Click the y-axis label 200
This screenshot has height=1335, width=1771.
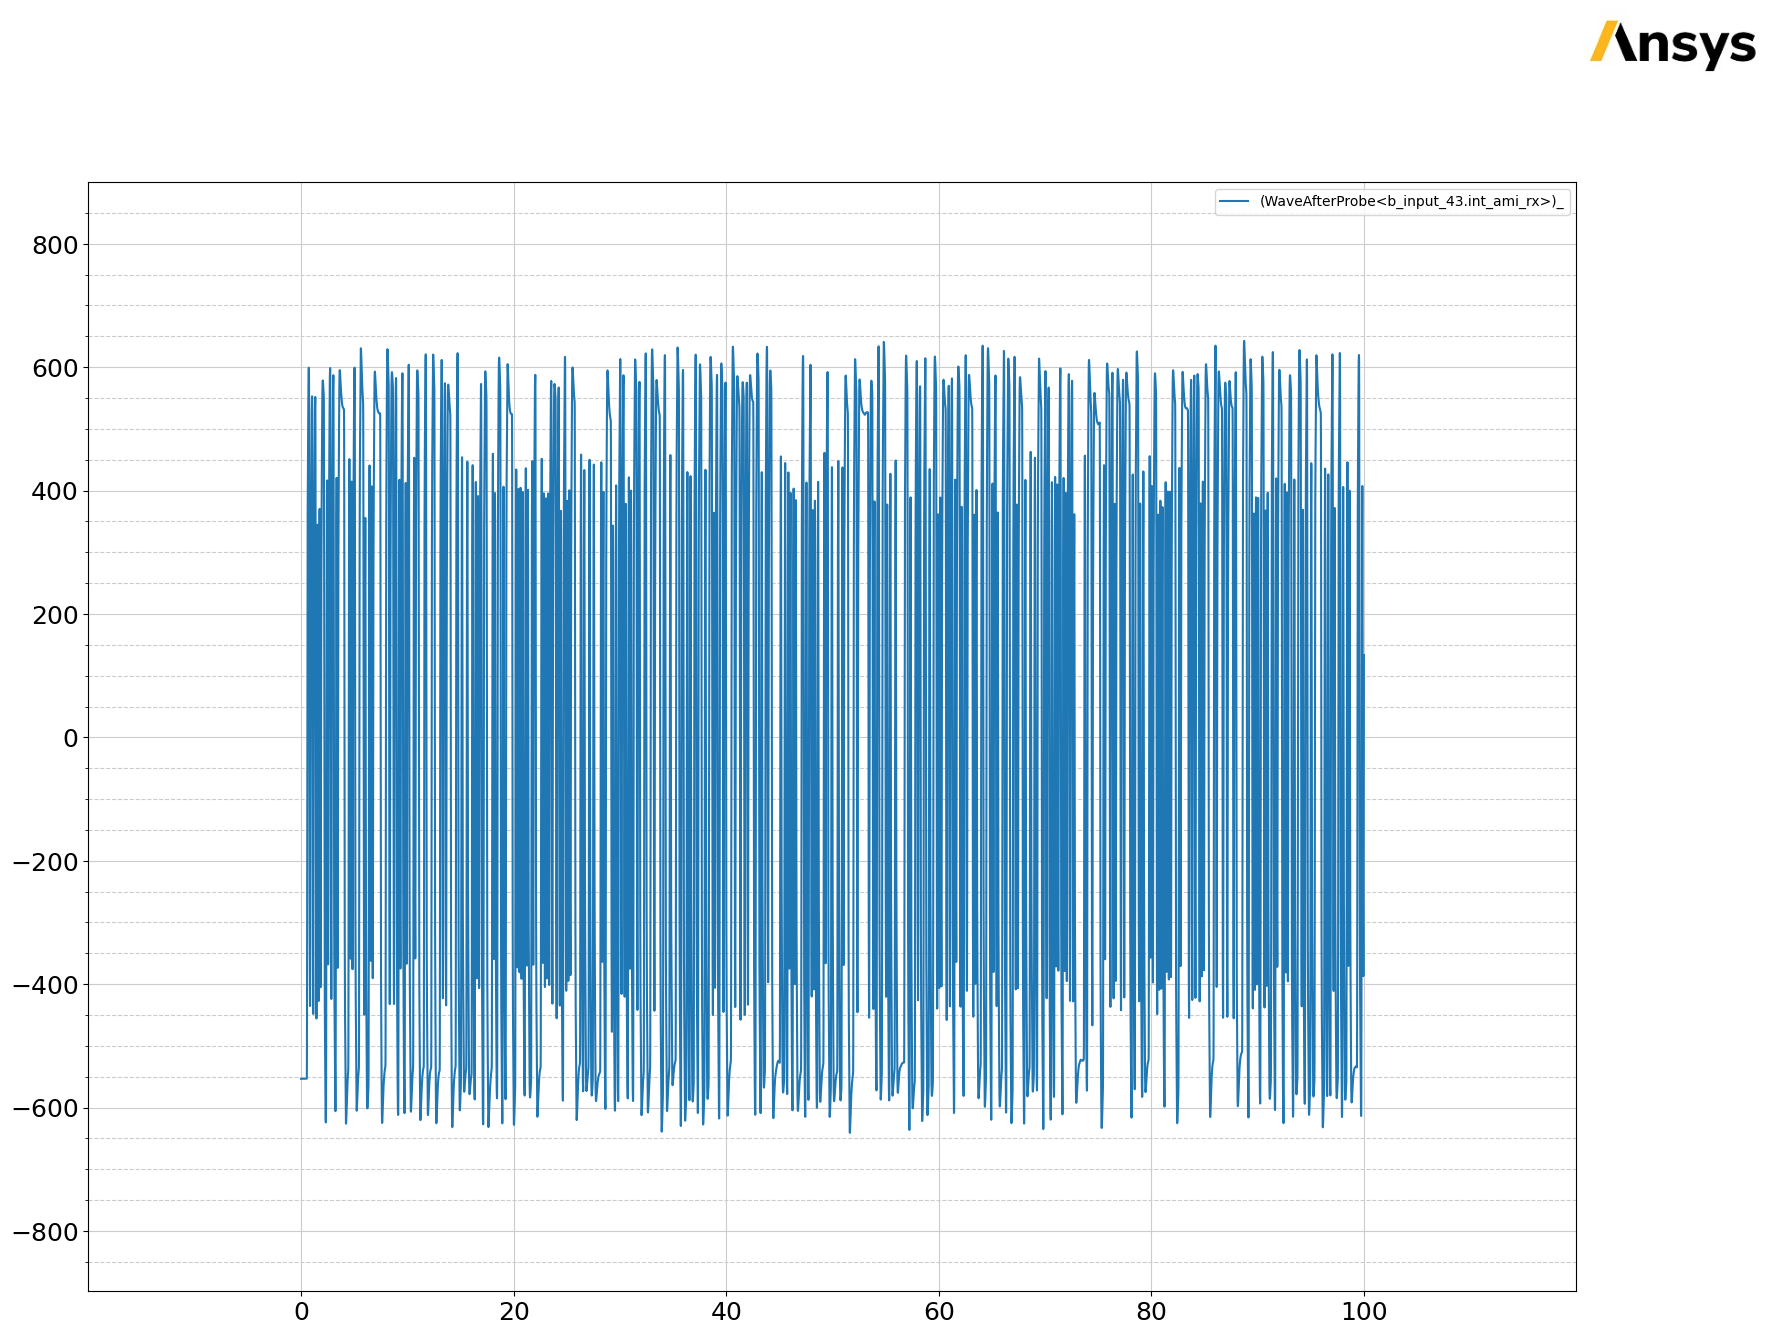click(55, 615)
